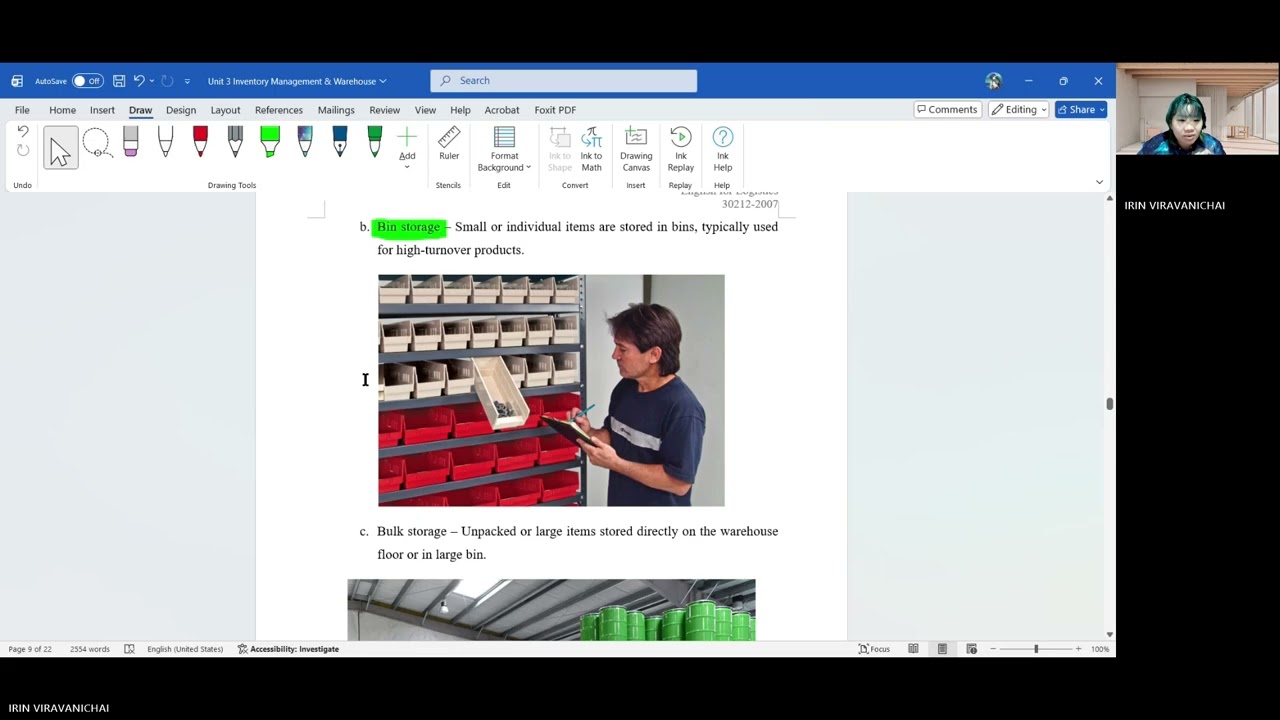Open the spelling and grammar check icon

tap(129, 649)
